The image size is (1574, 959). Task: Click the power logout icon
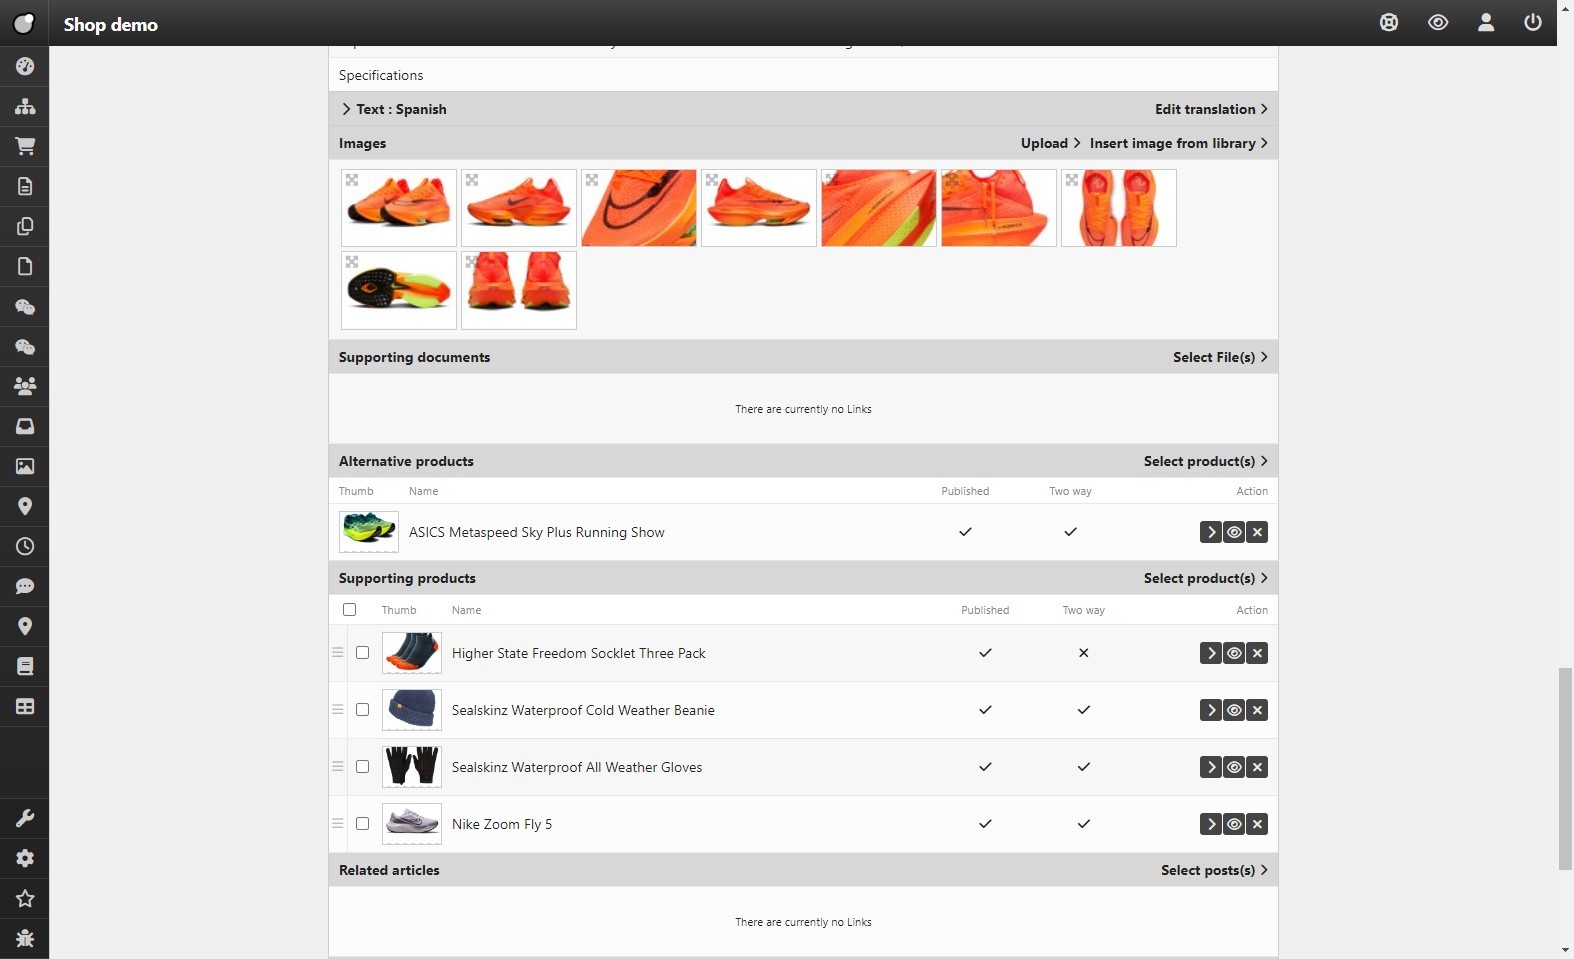pos(1532,22)
